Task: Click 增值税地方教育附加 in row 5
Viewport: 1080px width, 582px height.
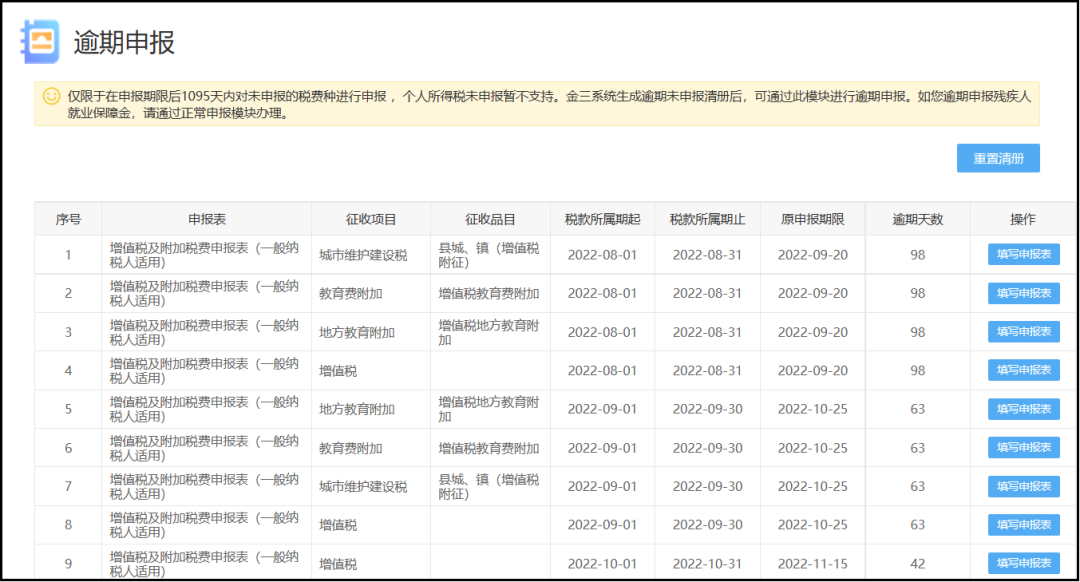Action: pyautogui.click(x=489, y=409)
